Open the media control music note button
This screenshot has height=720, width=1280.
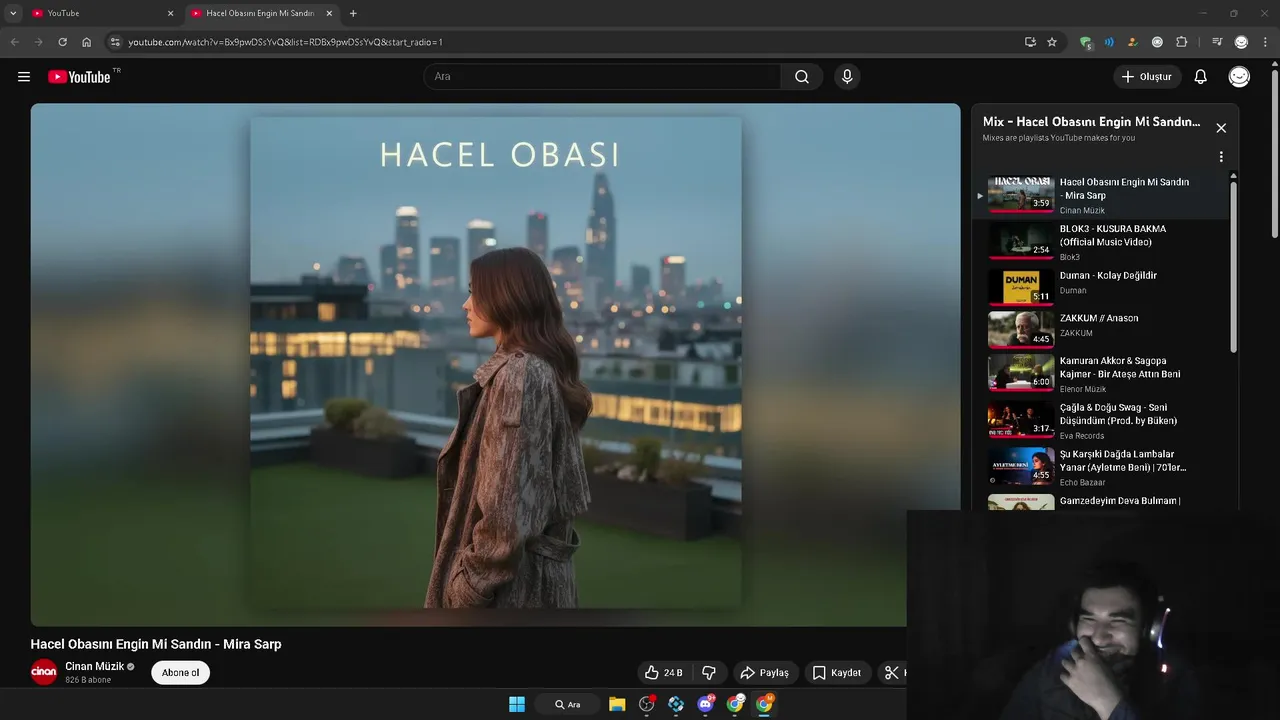[1217, 42]
